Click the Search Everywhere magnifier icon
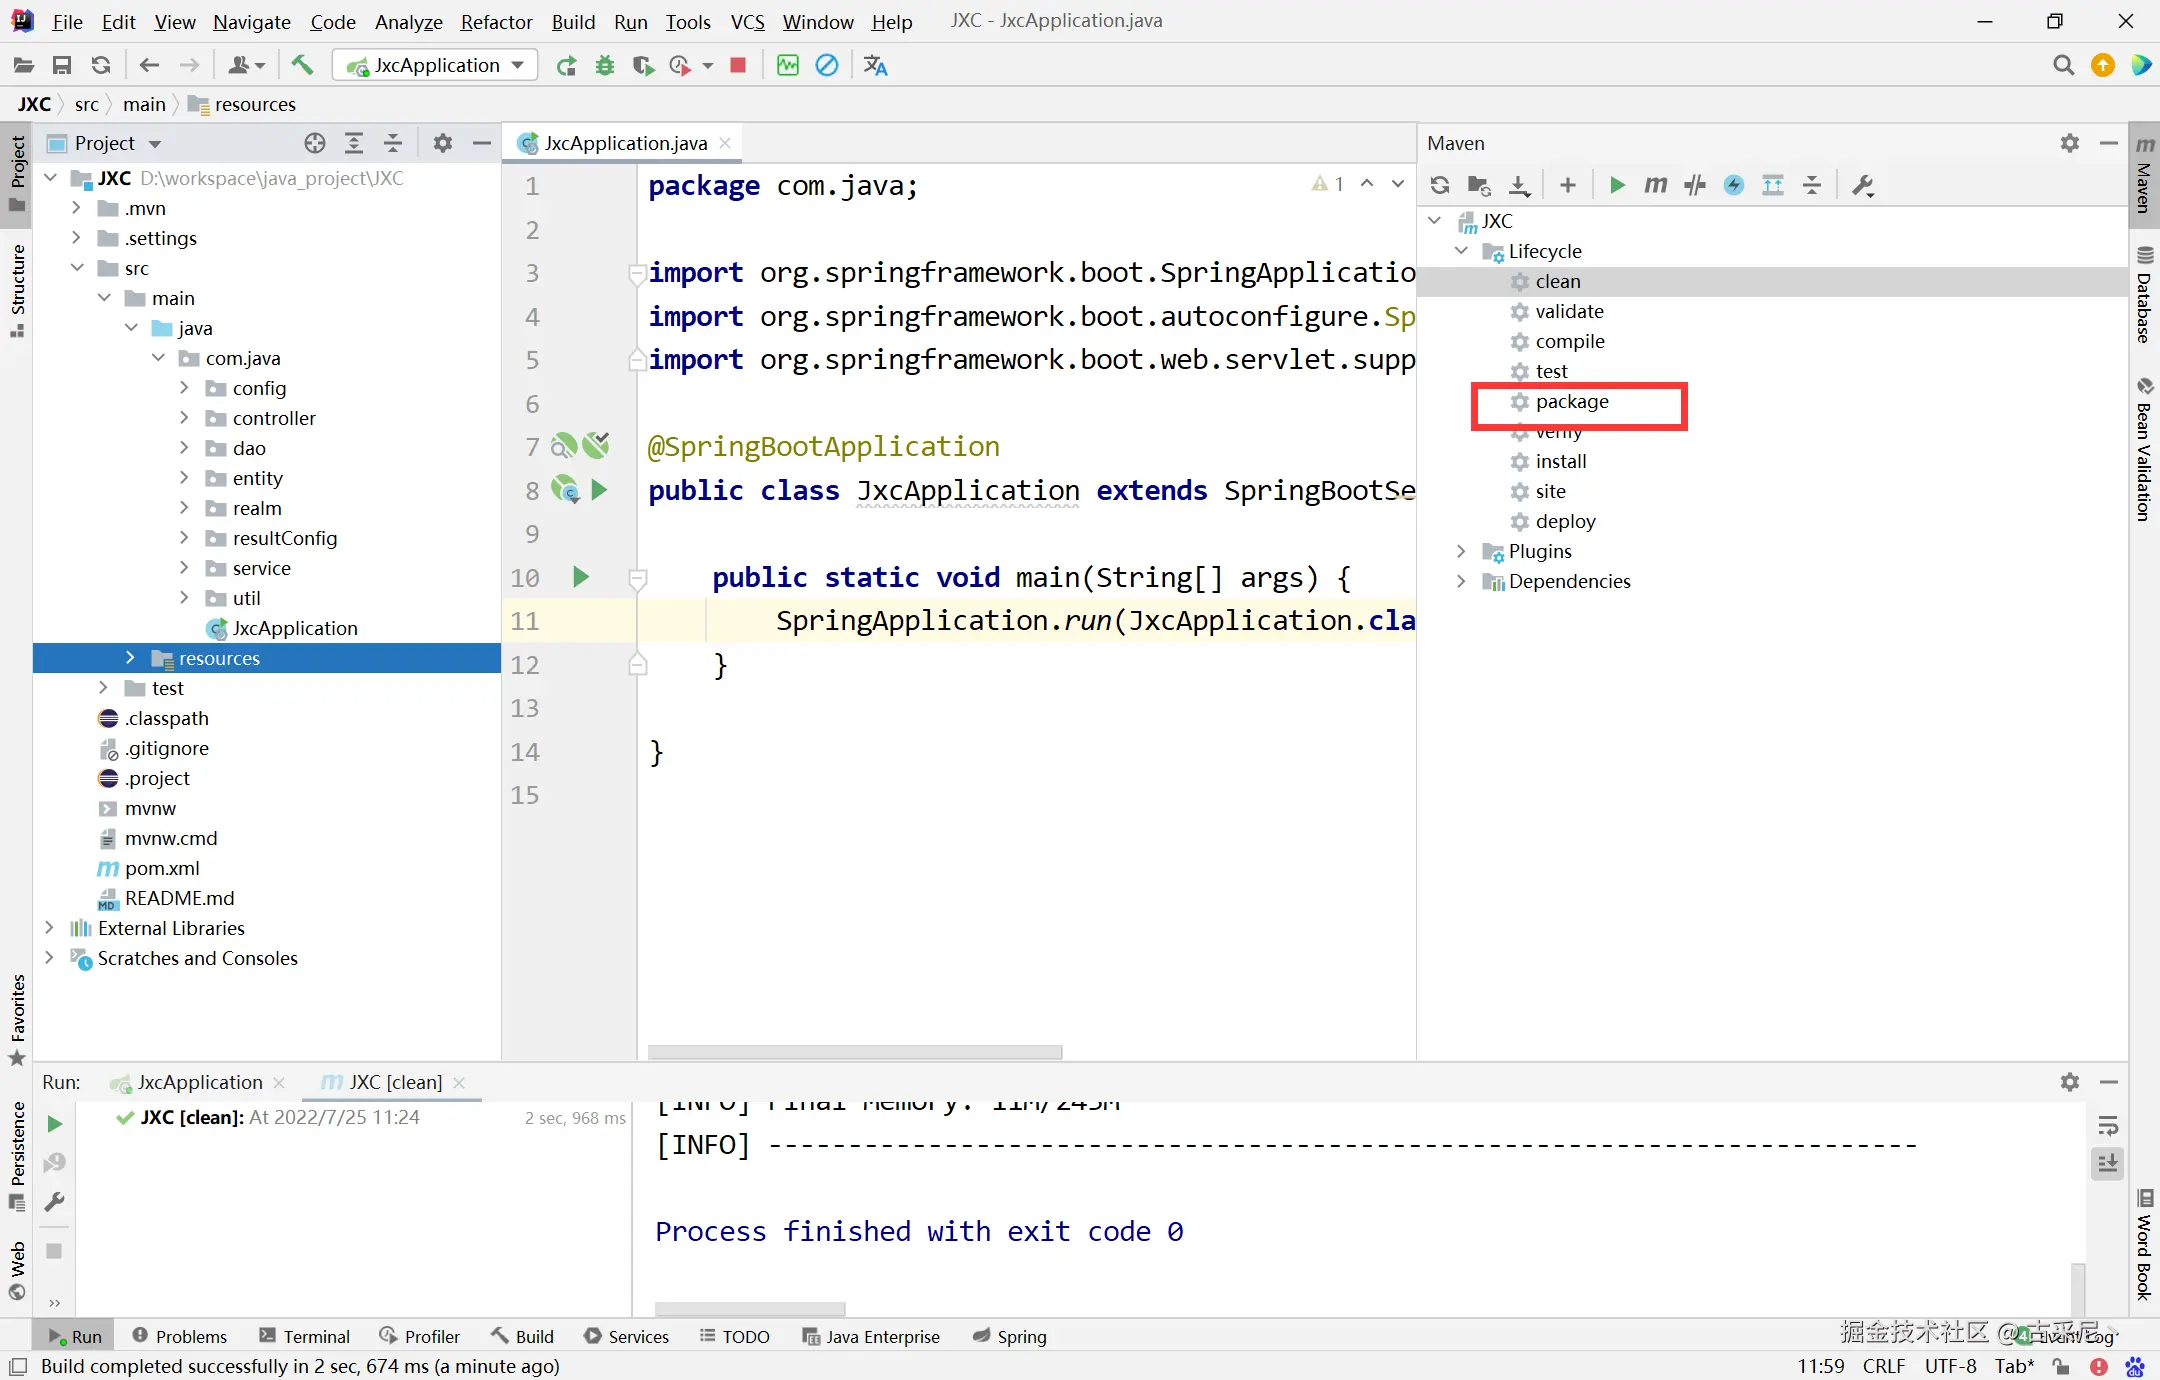 (2062, 65)
